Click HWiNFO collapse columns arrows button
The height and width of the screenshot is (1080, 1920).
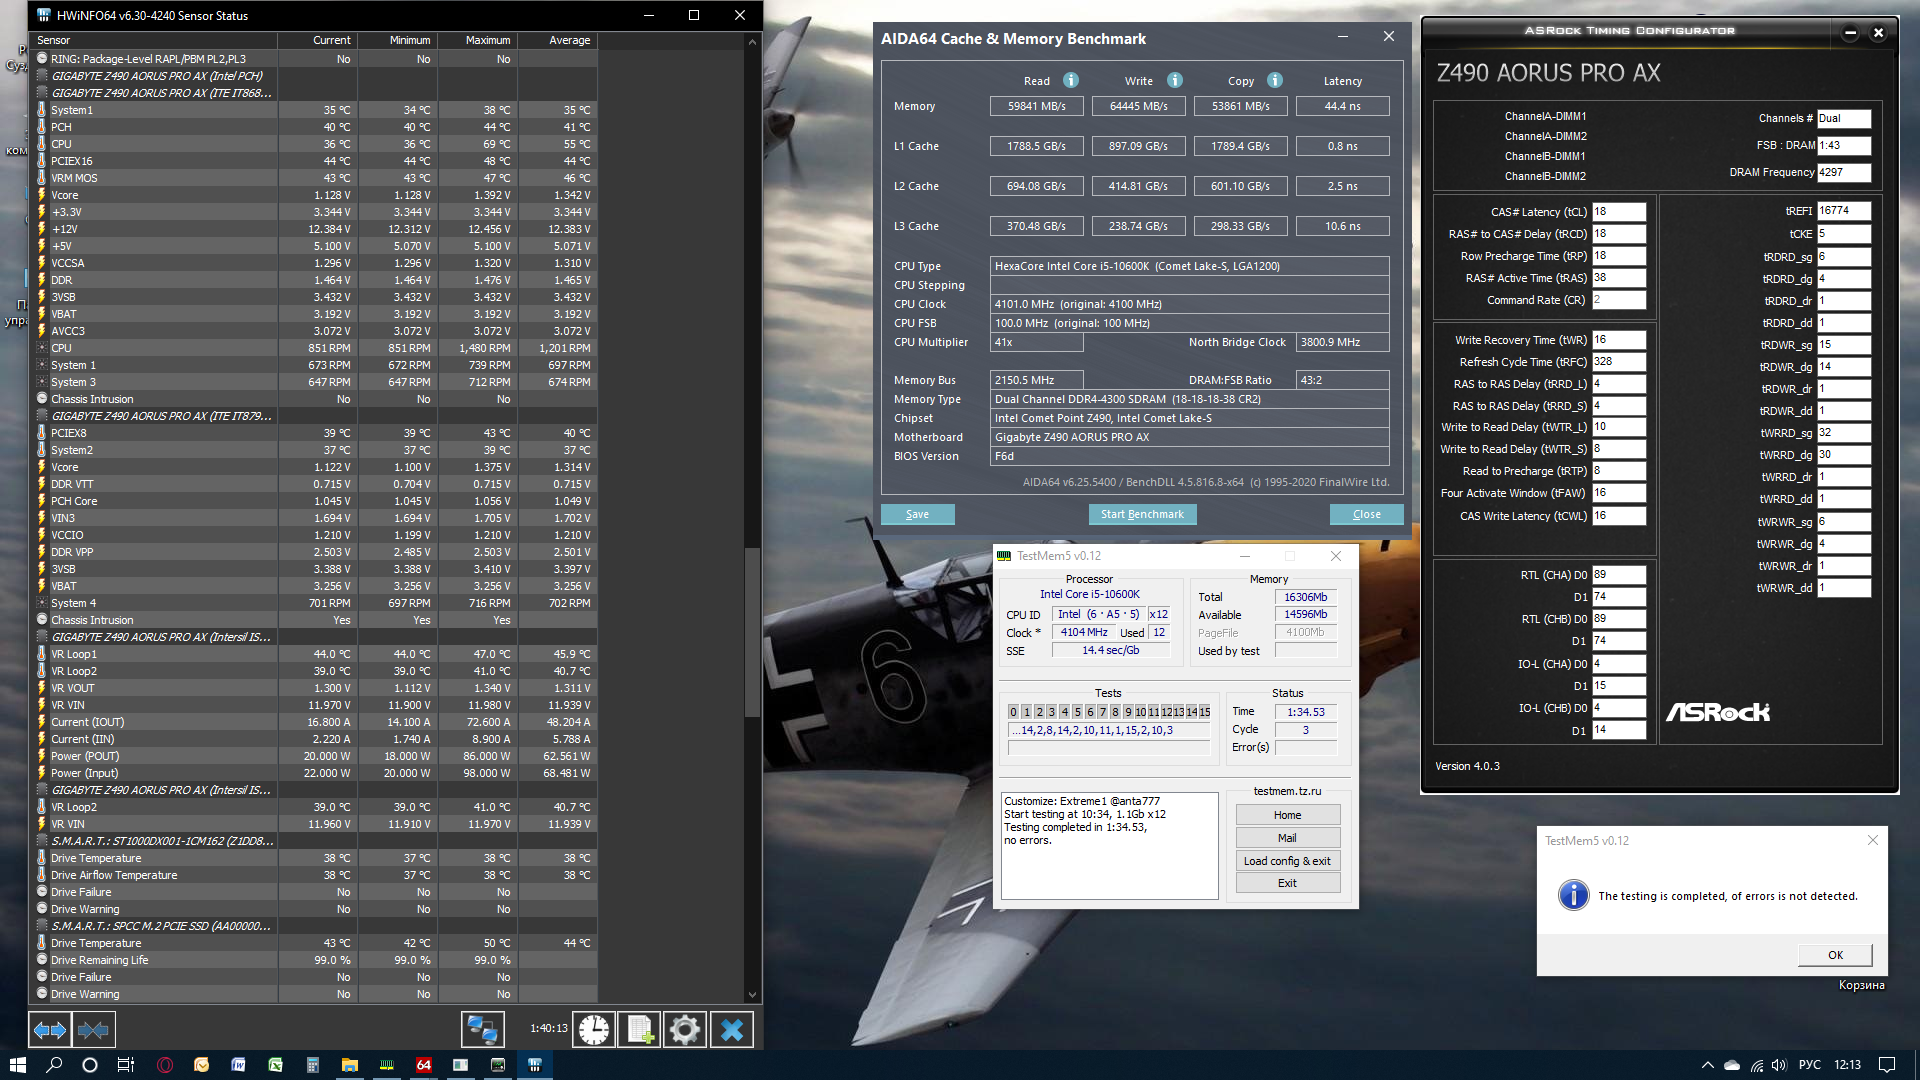tap(93, 1029)
